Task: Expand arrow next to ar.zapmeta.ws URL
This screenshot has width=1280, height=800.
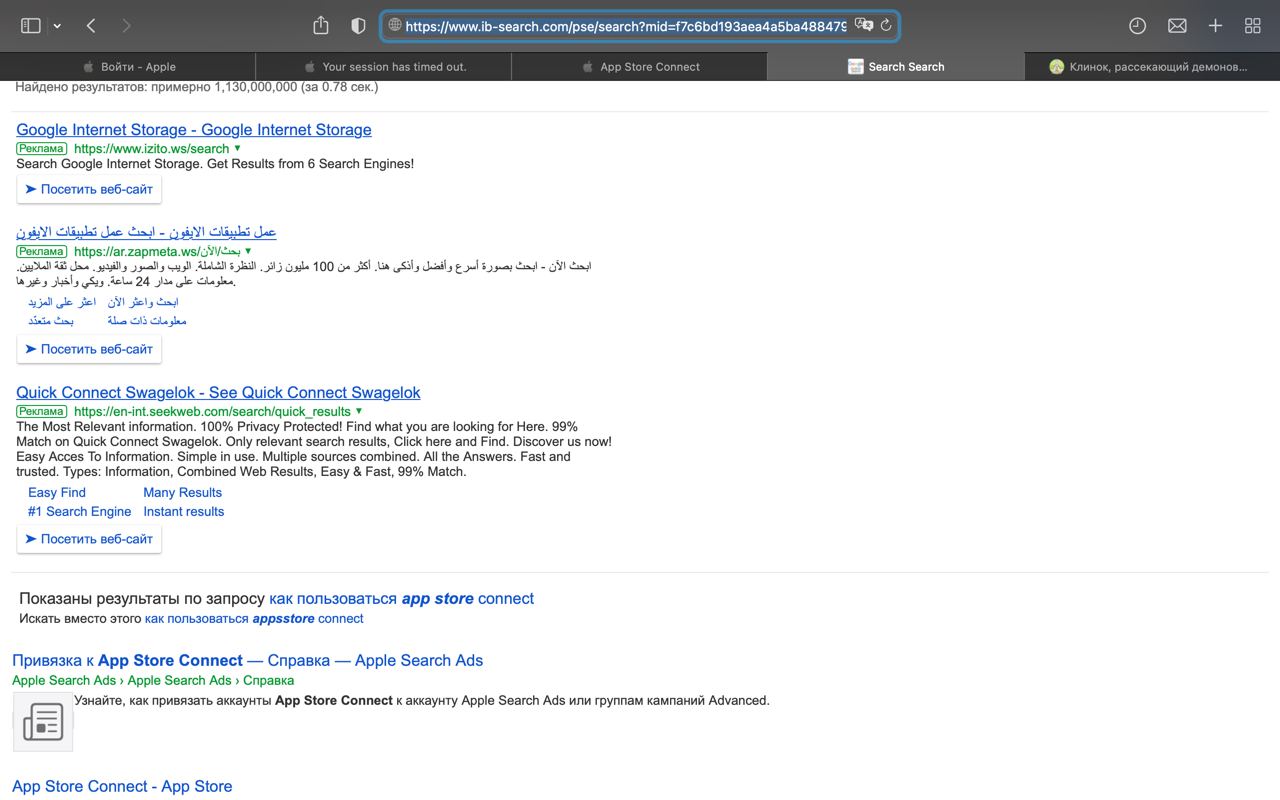Action: tap(248, 251)
